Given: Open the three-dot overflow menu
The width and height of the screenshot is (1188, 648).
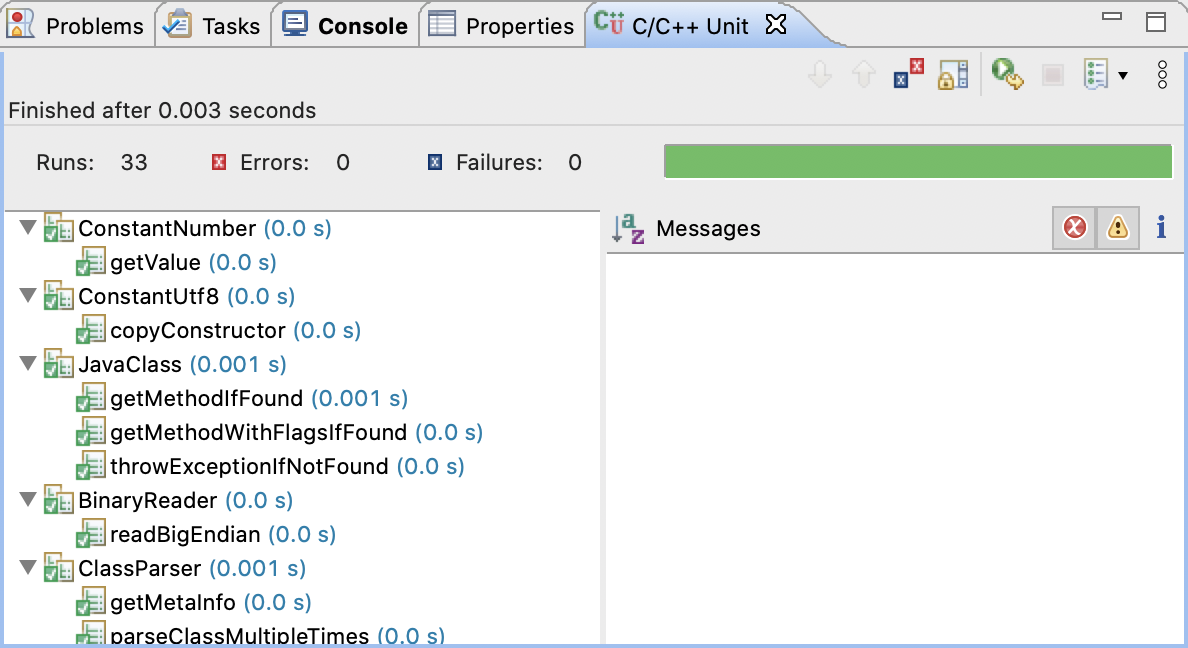Looking at the screenshot, I should [x=1160, y=74].
